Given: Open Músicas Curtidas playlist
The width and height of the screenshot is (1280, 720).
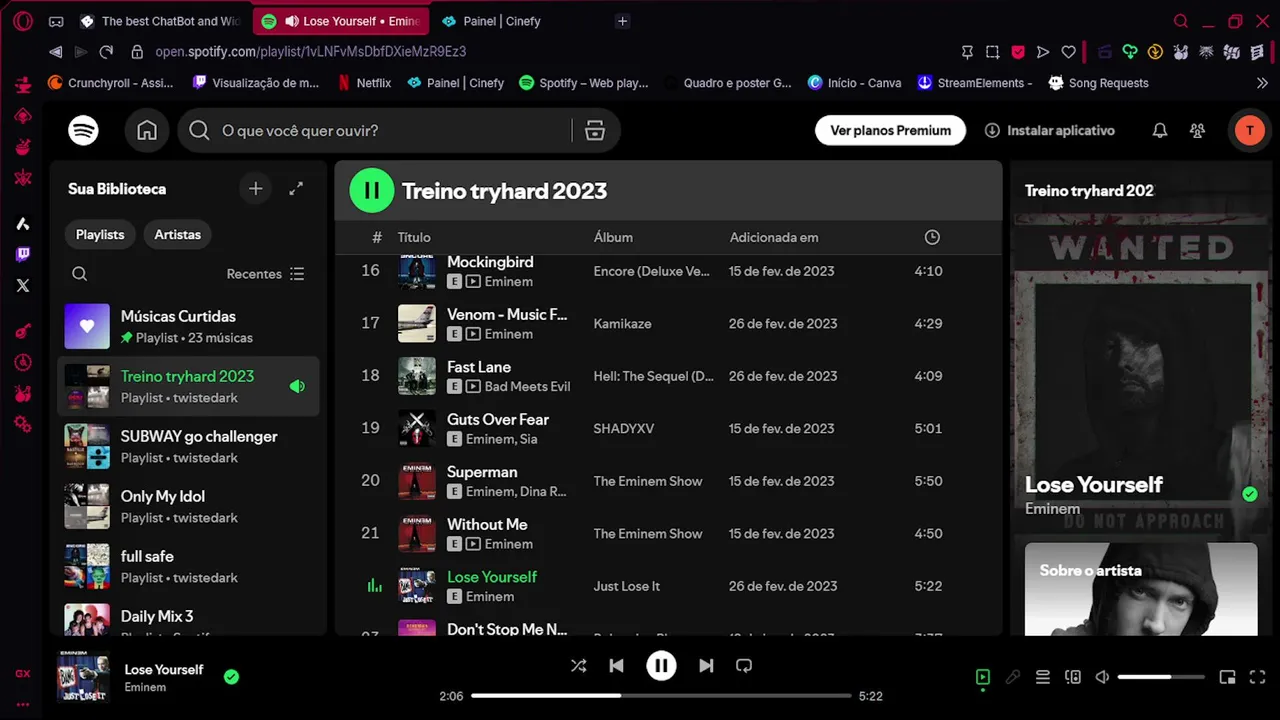Looking at the screenshot, I should (188, 326).
